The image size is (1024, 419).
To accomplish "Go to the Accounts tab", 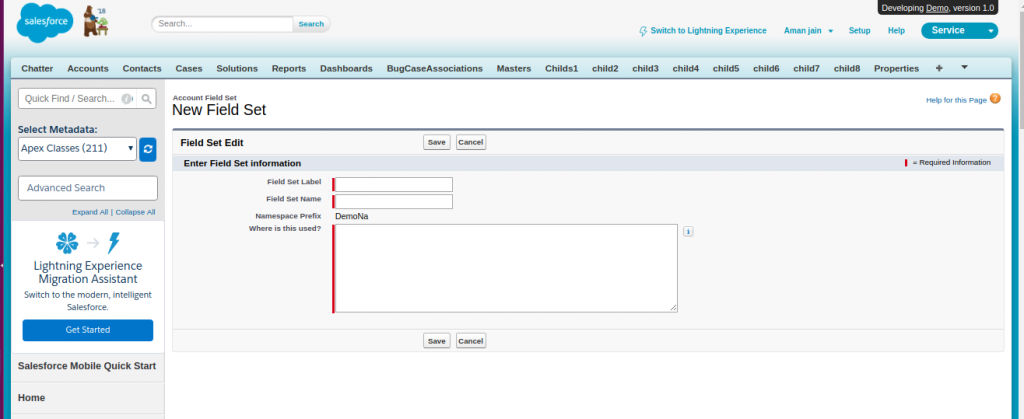I will [x=88, y=68].
